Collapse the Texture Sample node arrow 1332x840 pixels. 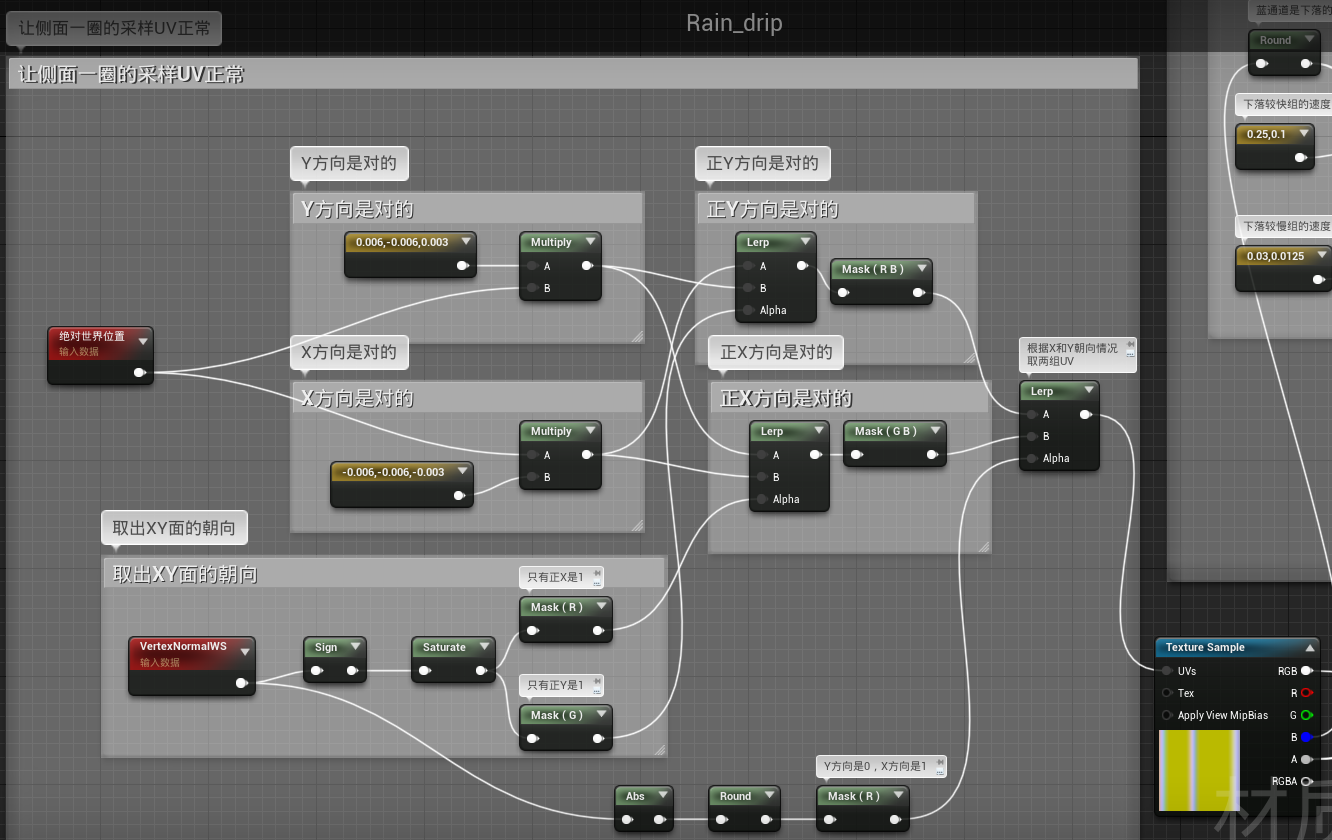tap(1310, 647)
